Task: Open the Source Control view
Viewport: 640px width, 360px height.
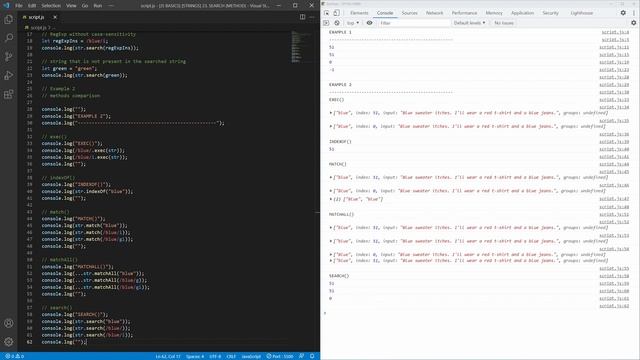Action: tap(9, 57)
